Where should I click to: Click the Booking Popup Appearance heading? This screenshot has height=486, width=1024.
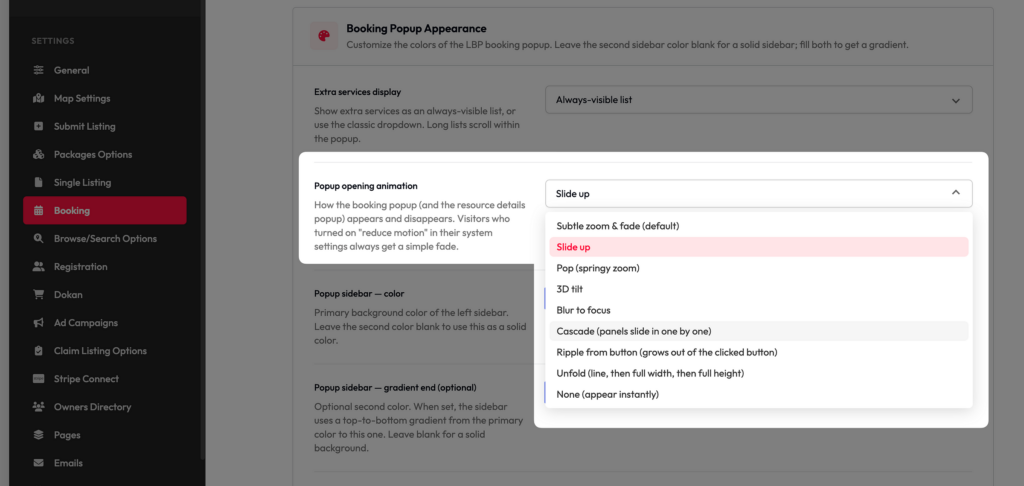coord(416,29)
